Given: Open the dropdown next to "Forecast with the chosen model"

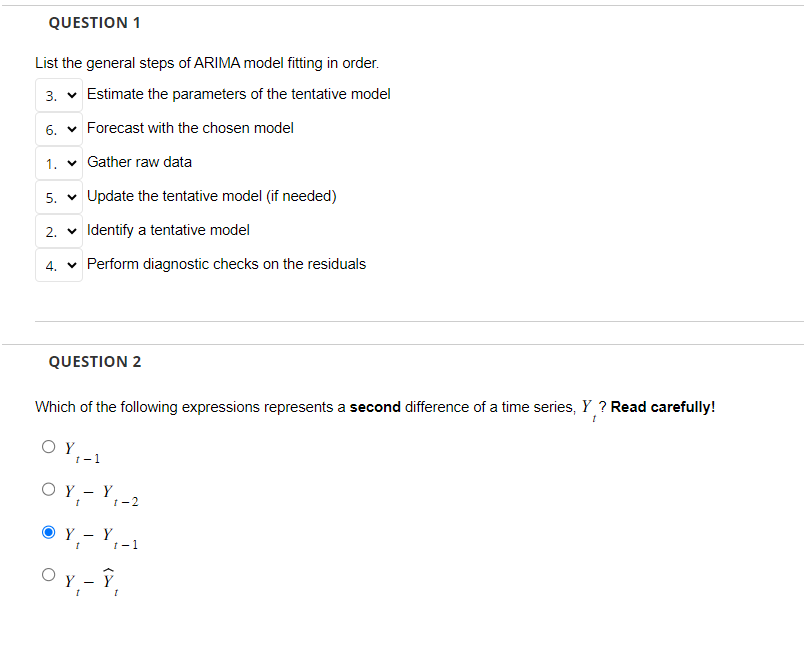Looking at the screenshot, I should click(x=59, y=128).
